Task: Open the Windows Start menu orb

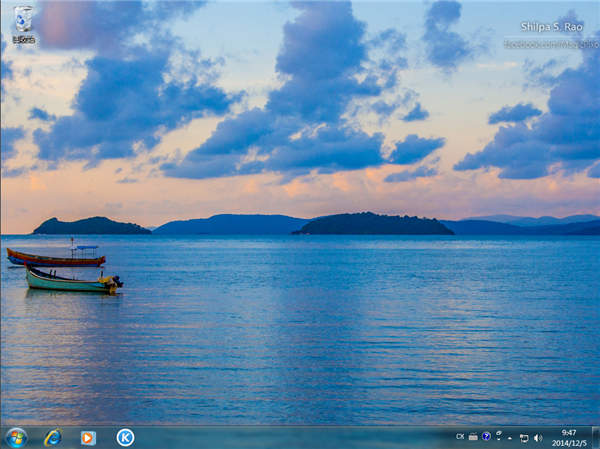Action: pos(16,437)
